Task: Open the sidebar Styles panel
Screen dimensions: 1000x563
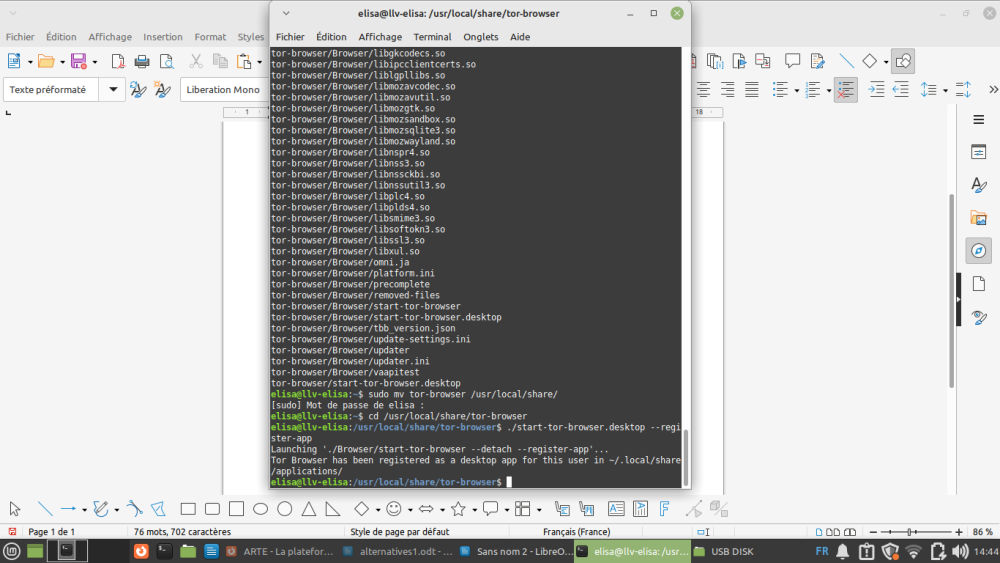Action: tap(979, 185)
